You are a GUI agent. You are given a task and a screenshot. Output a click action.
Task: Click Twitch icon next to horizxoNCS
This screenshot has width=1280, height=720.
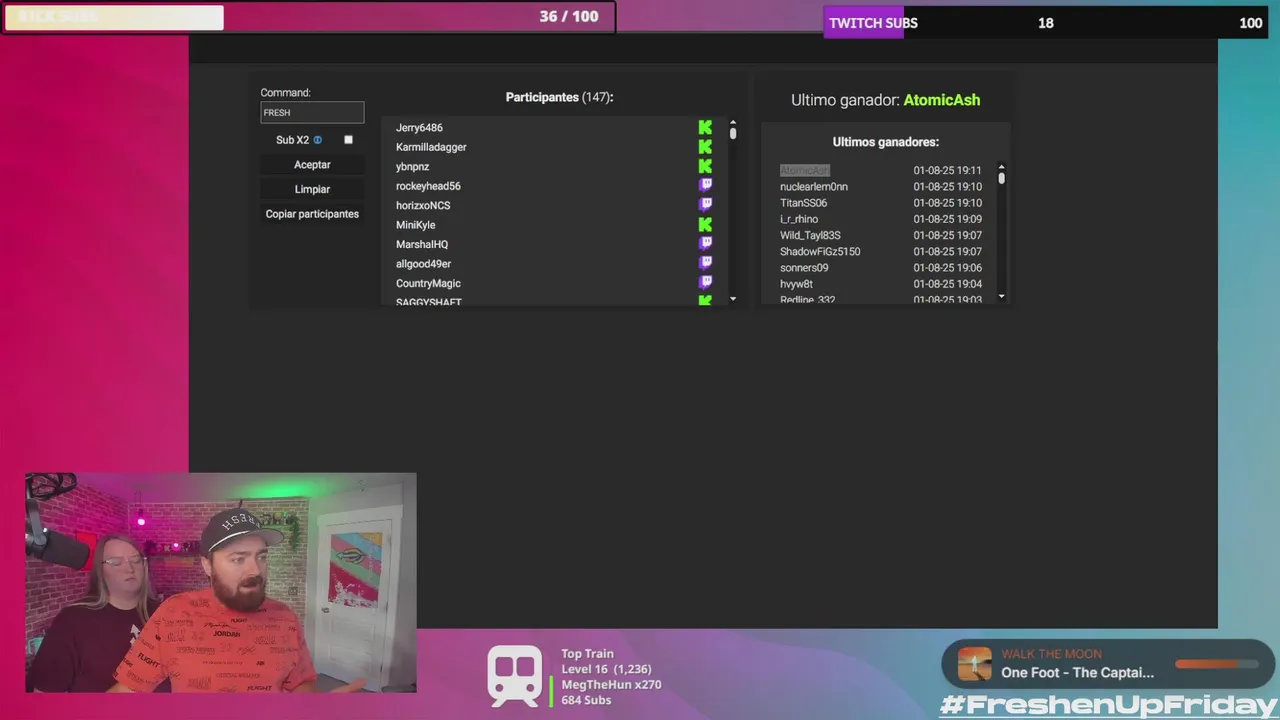[x=705, y=205]
